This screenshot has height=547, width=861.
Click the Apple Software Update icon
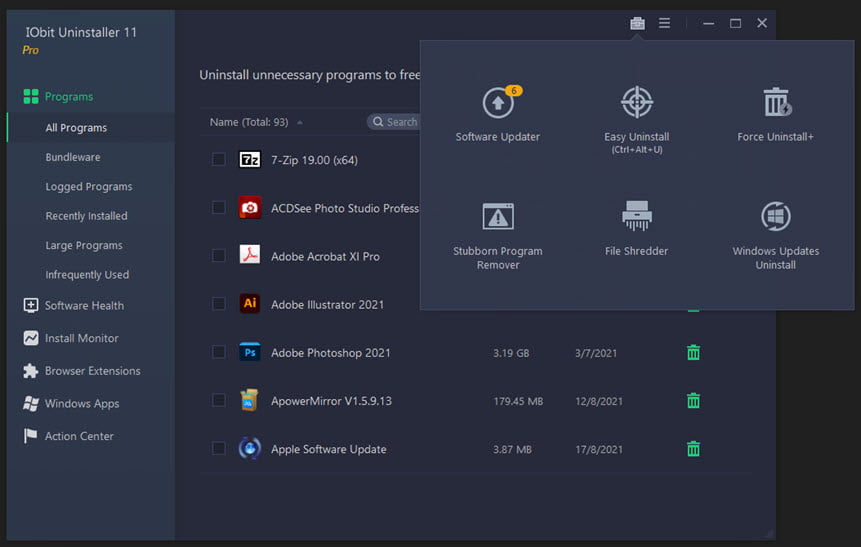pos(250,448)
